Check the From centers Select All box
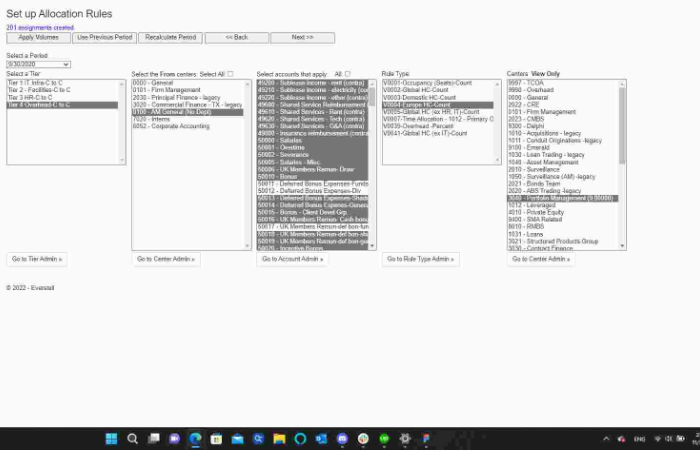 pos(230,73)
